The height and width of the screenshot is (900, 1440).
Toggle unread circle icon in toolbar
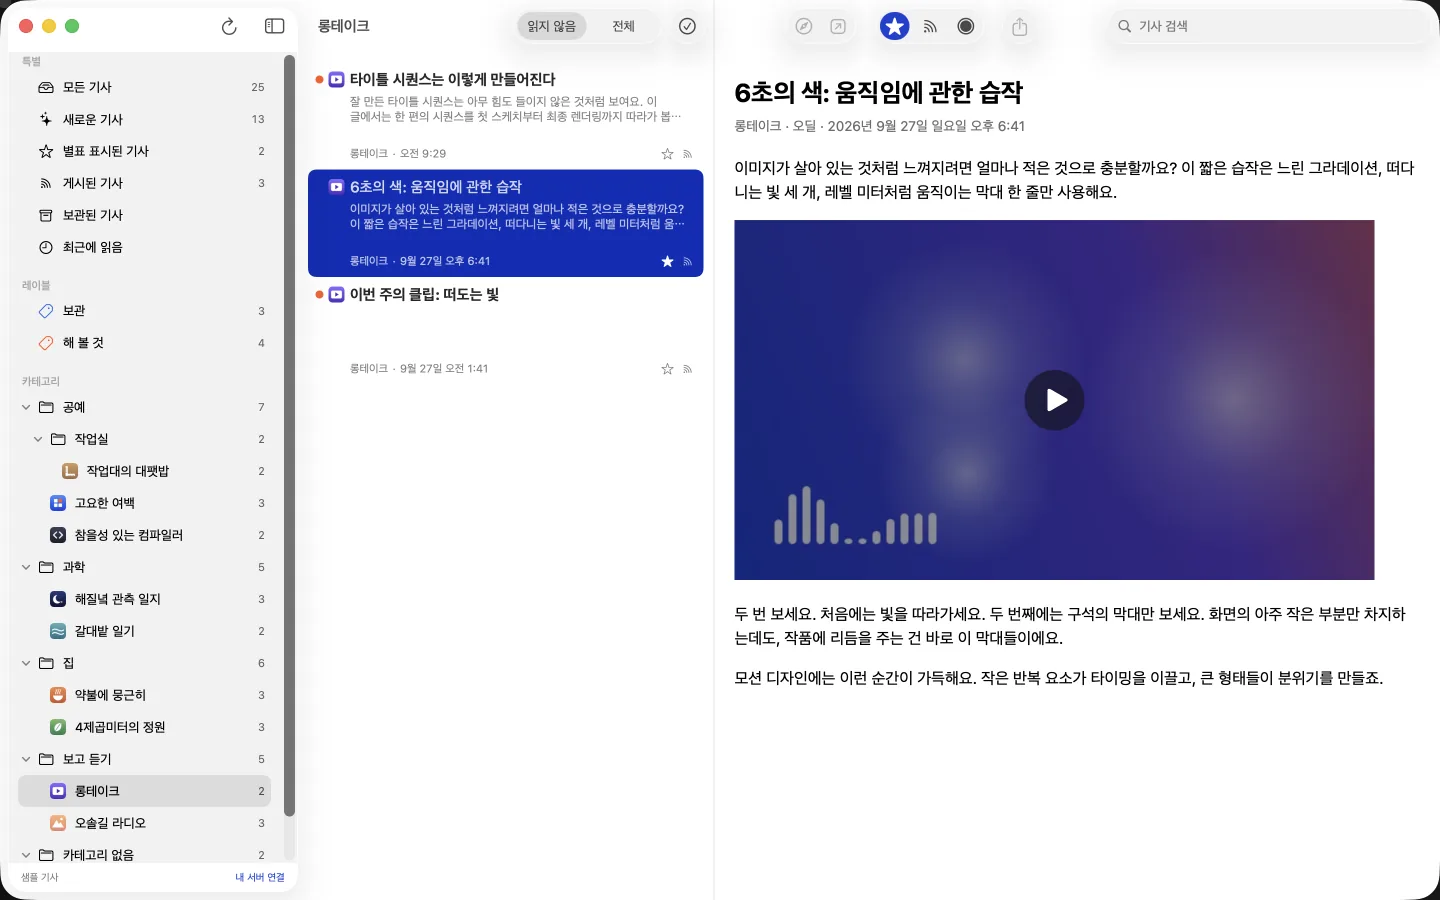966,27
